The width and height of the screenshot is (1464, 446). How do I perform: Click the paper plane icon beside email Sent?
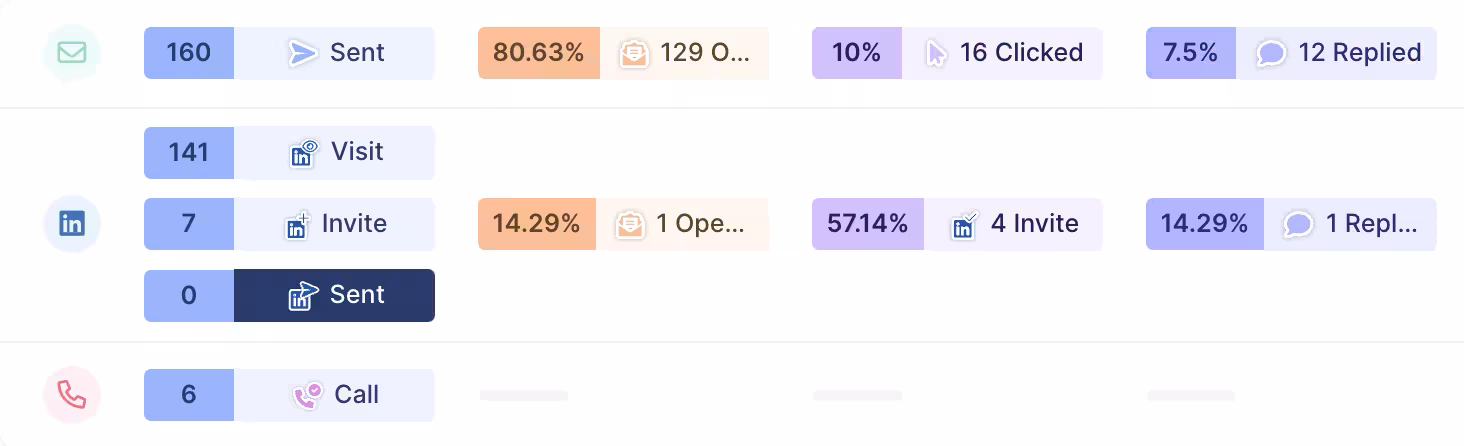coord(303,53)
